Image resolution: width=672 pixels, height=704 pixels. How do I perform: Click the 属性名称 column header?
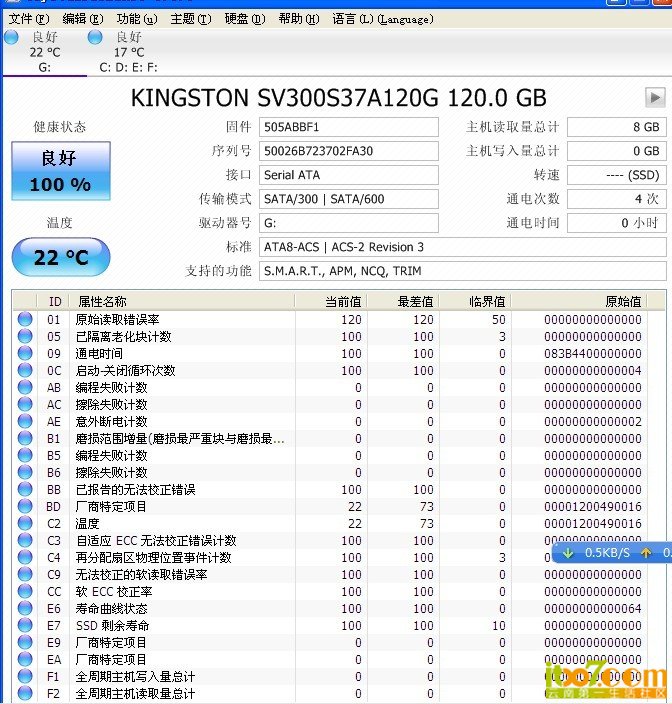tap(182, 301)
